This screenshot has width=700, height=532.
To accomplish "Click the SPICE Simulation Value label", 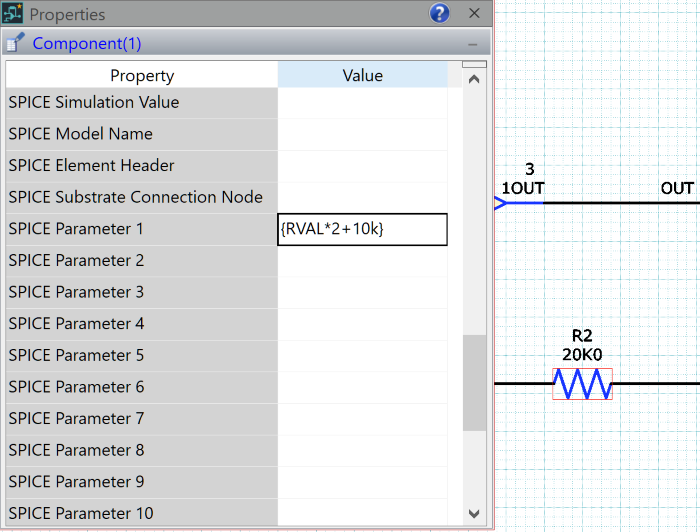I will click(x=94, y=102).
